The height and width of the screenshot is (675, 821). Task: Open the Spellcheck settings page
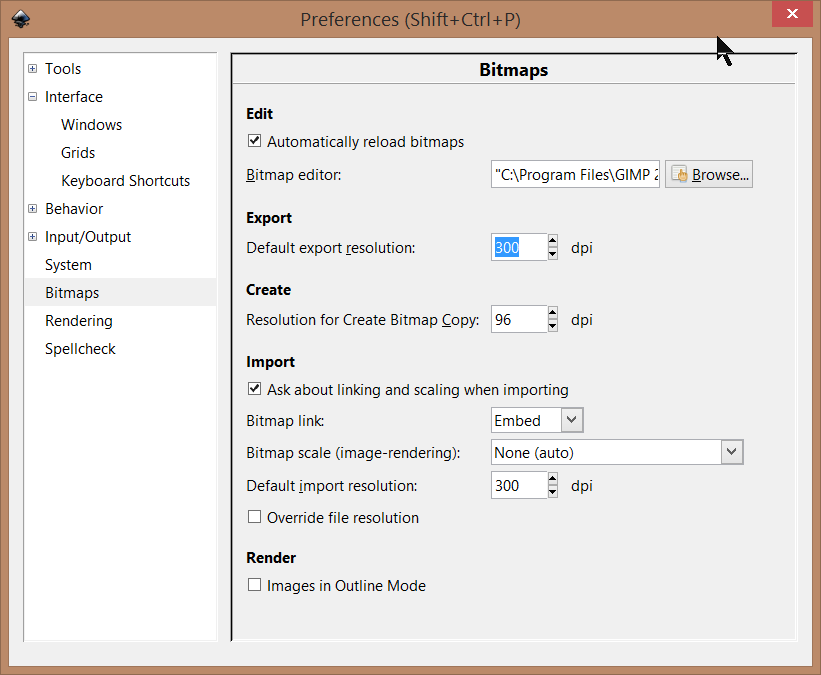(x=80, y=348)
